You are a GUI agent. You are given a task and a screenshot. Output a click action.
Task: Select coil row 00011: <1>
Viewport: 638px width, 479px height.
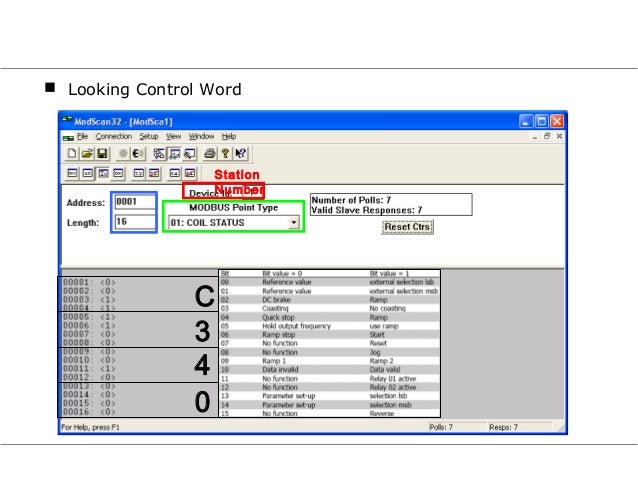click(x=90, y=369)
